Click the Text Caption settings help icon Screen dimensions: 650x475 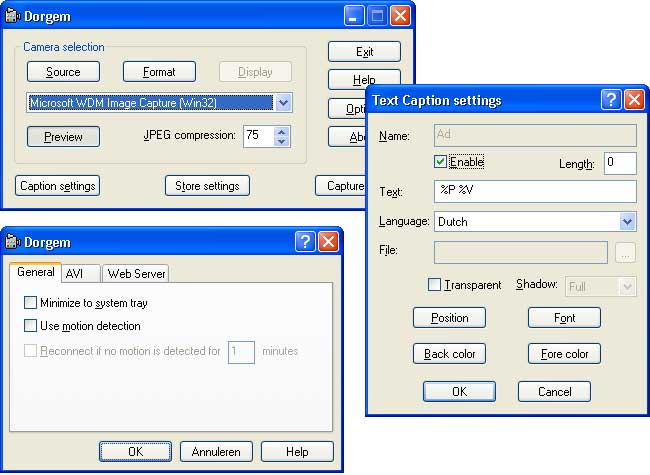pos(610,100)
